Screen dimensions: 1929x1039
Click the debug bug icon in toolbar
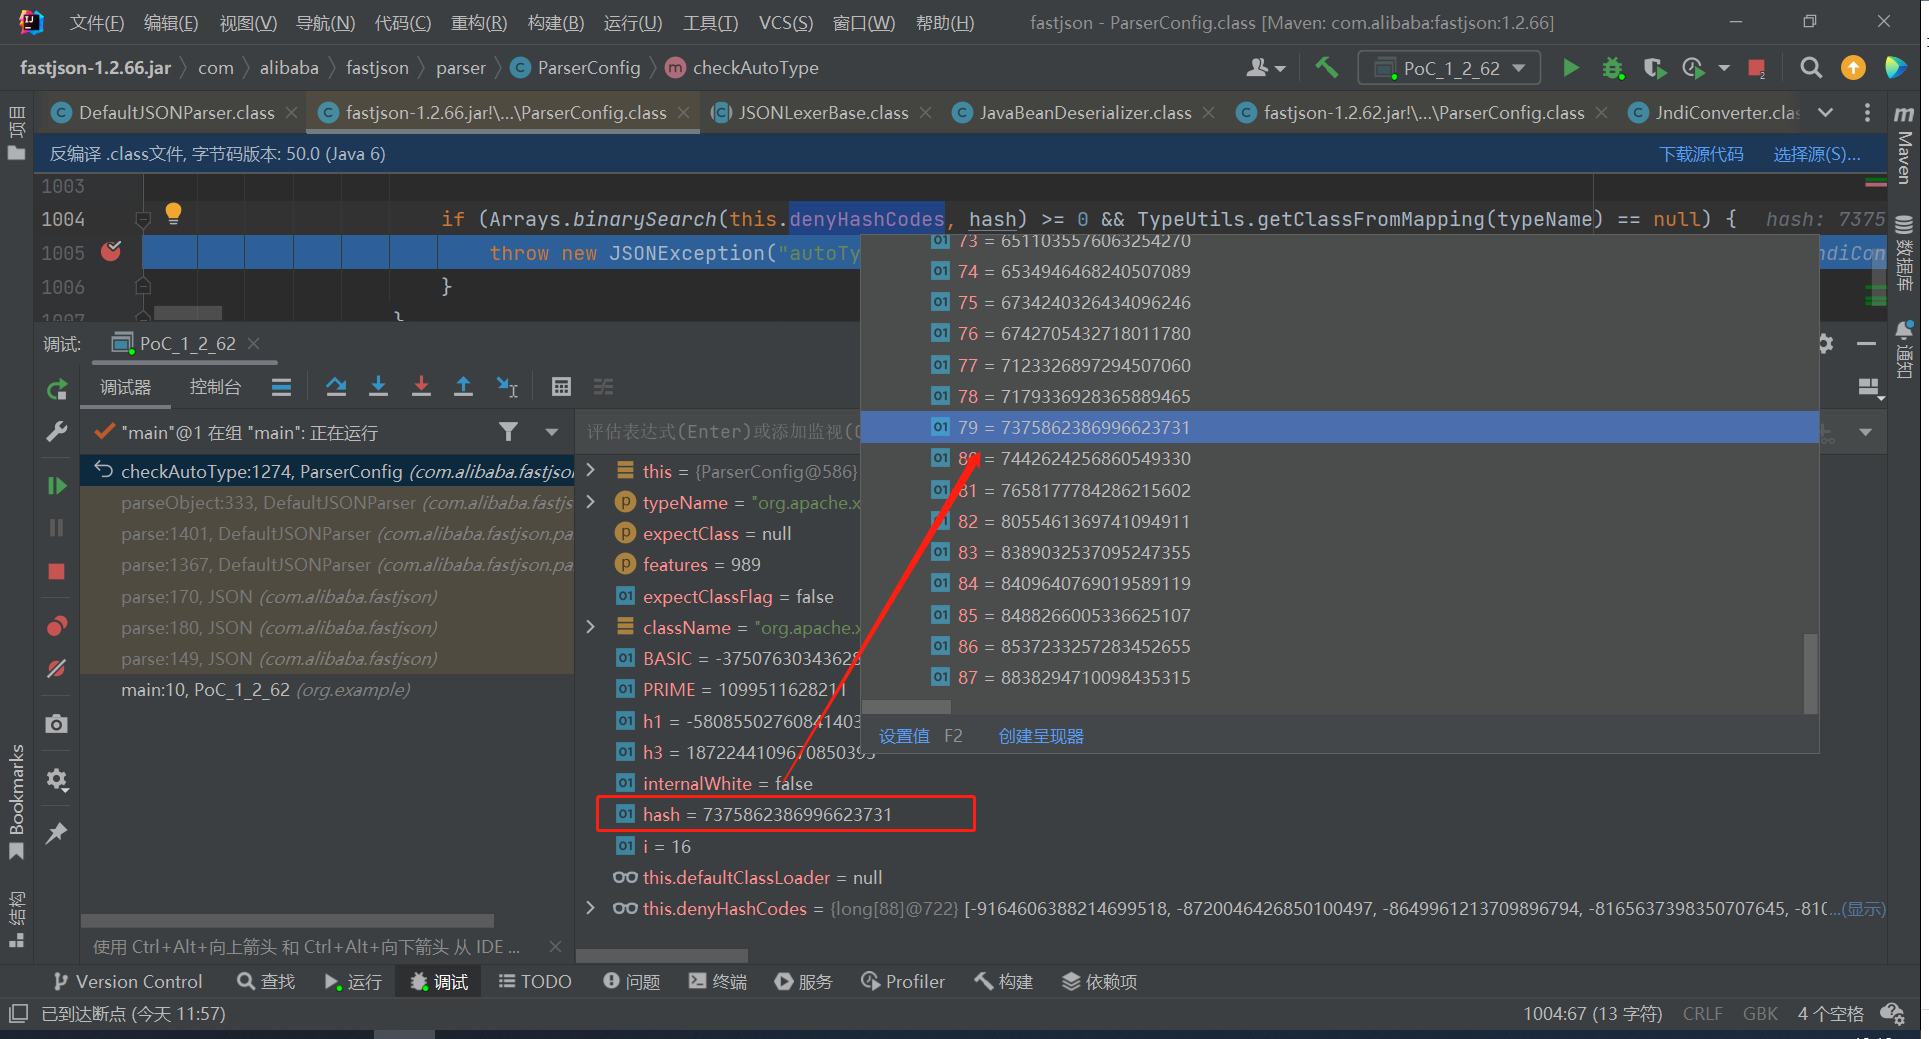[1612, 68]
